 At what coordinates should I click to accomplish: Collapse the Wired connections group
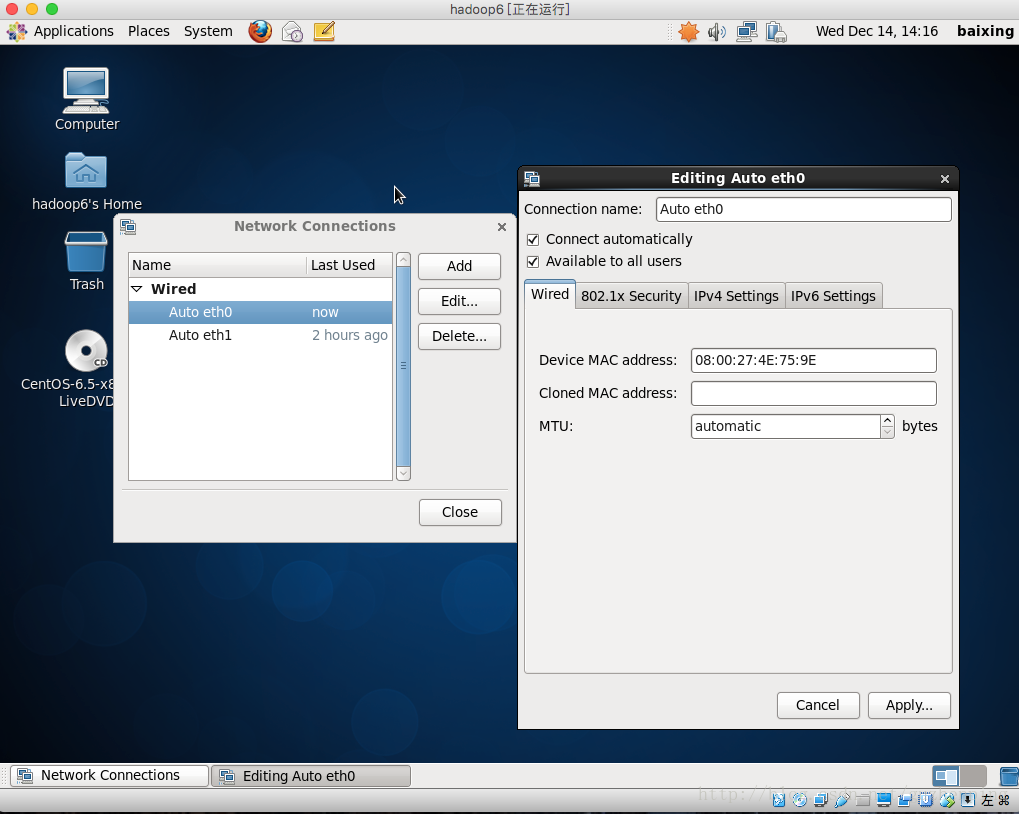tap(138, 289)
